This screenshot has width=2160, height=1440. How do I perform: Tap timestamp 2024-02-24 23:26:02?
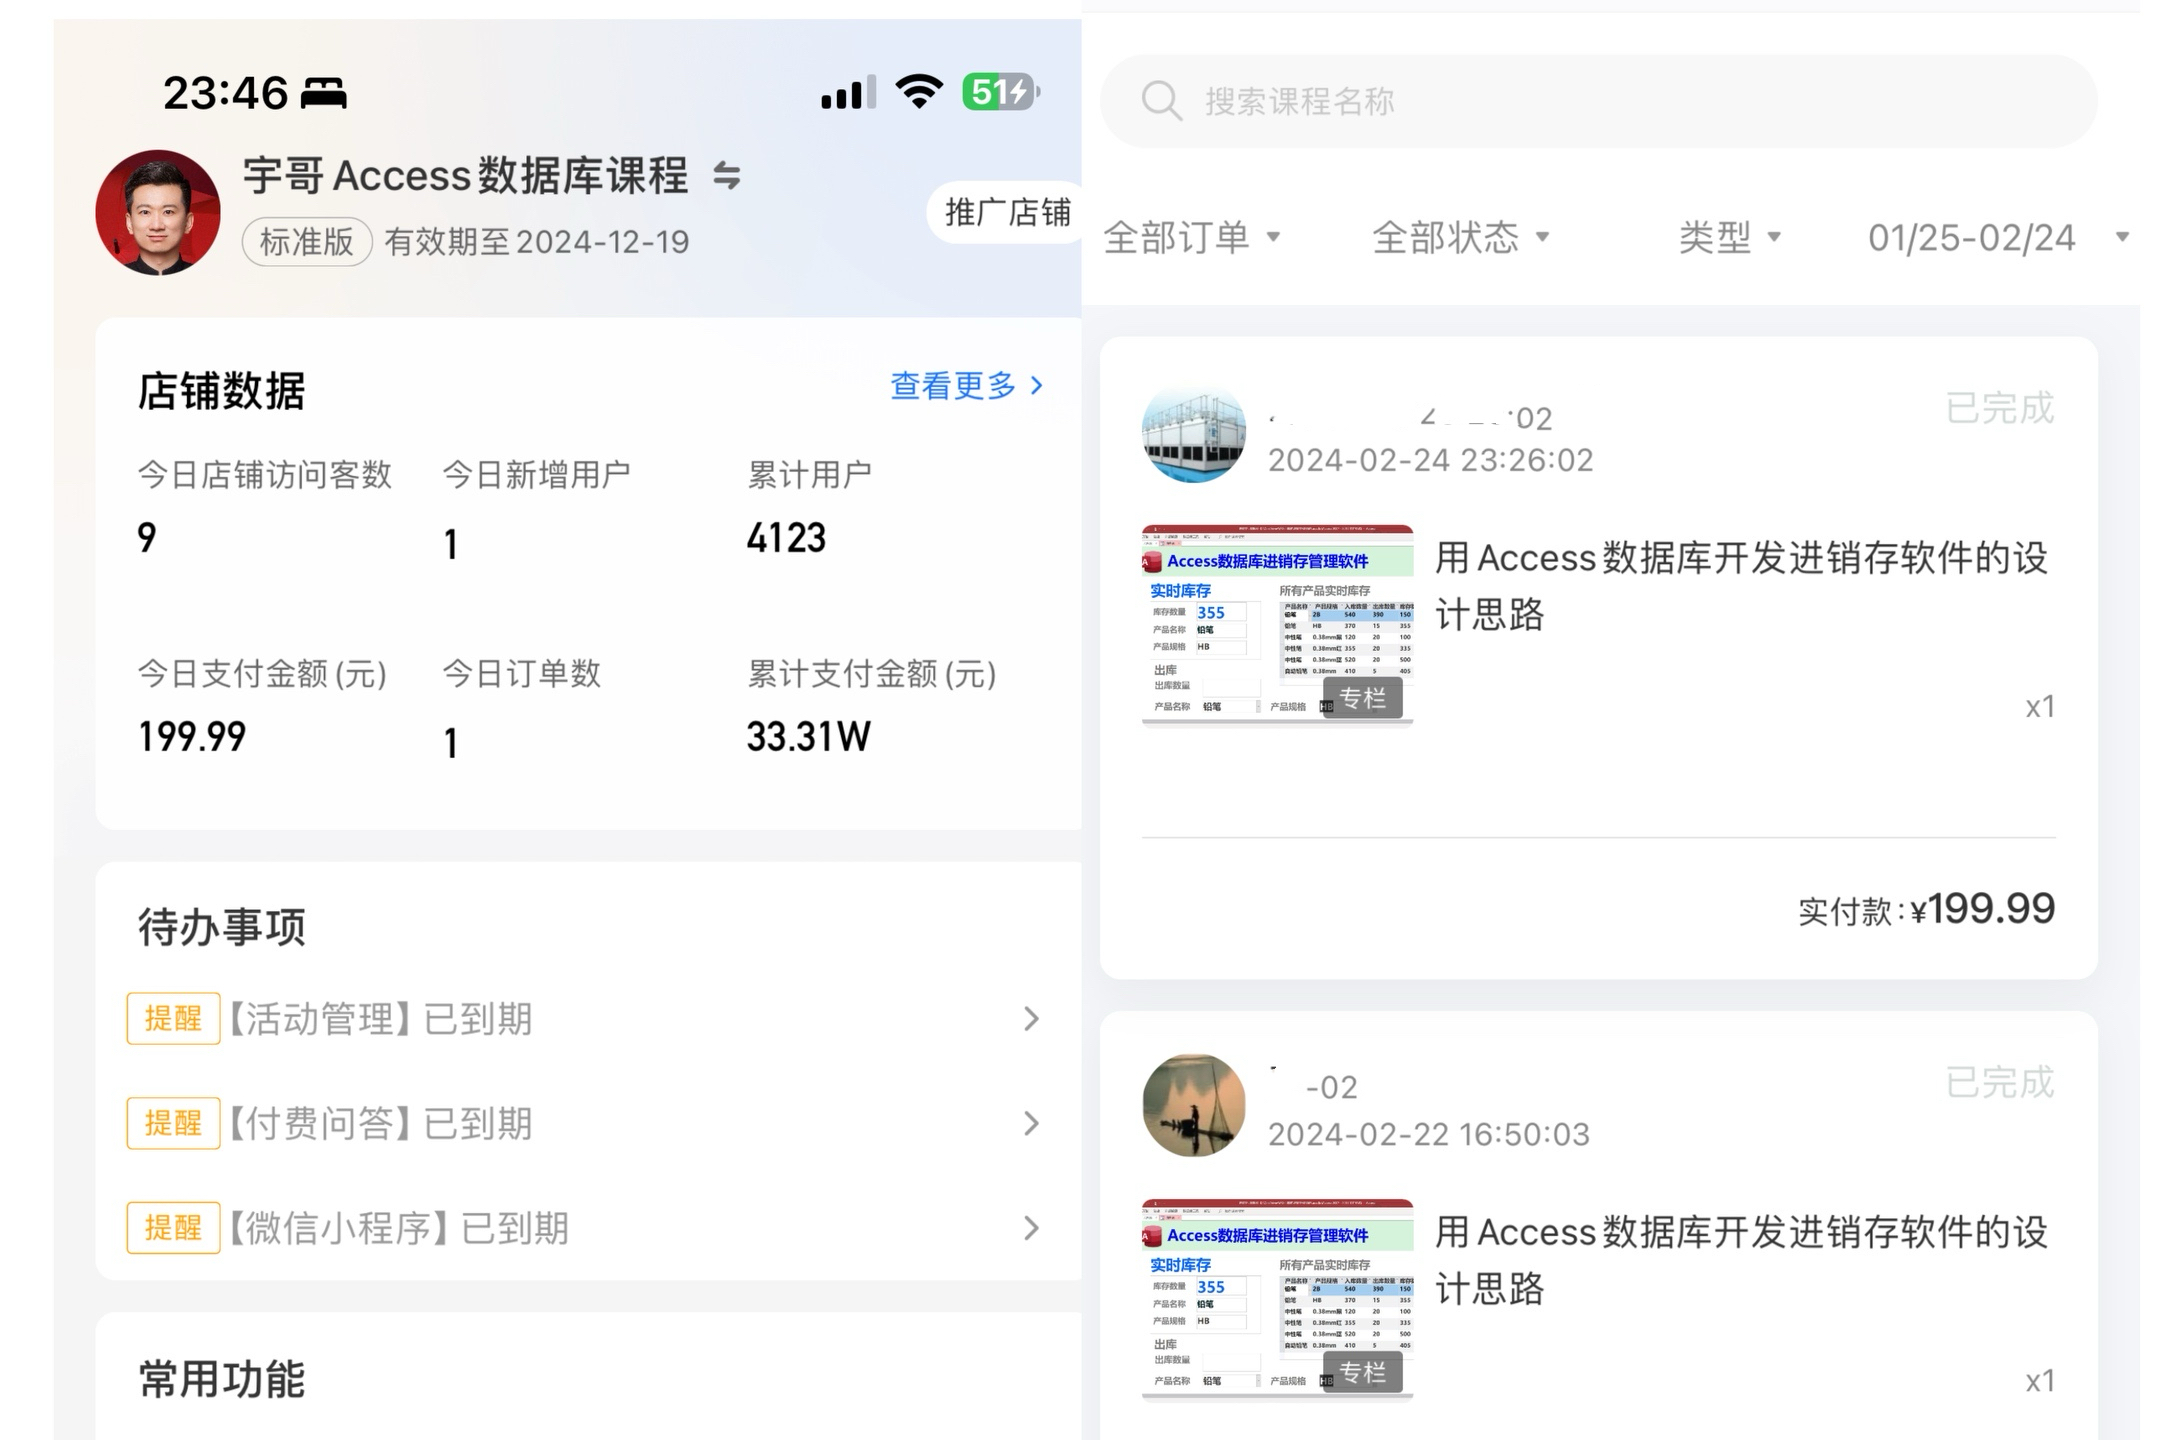pyautogui.click(x=1430, y=460)
